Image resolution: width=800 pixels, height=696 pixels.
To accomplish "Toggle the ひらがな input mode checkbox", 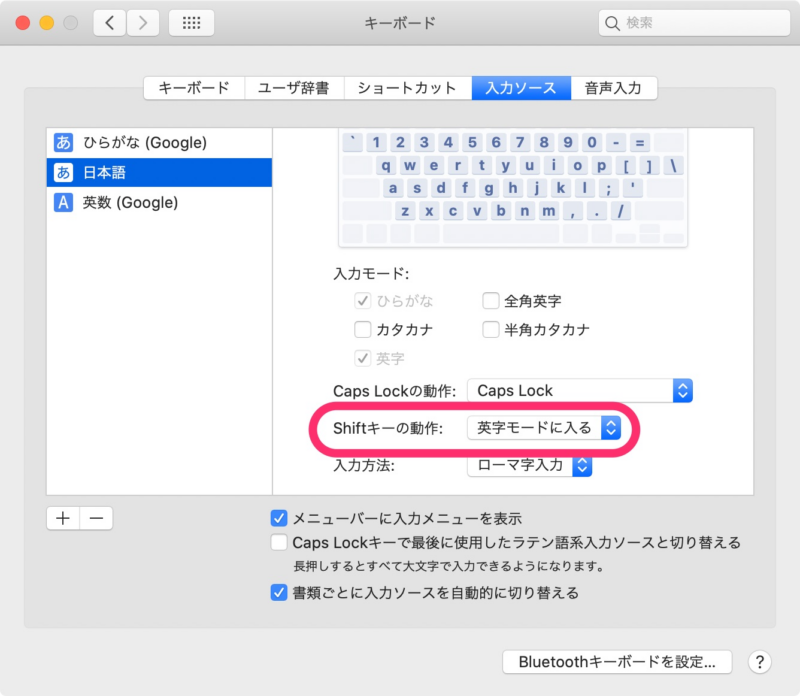I will 362,301.
